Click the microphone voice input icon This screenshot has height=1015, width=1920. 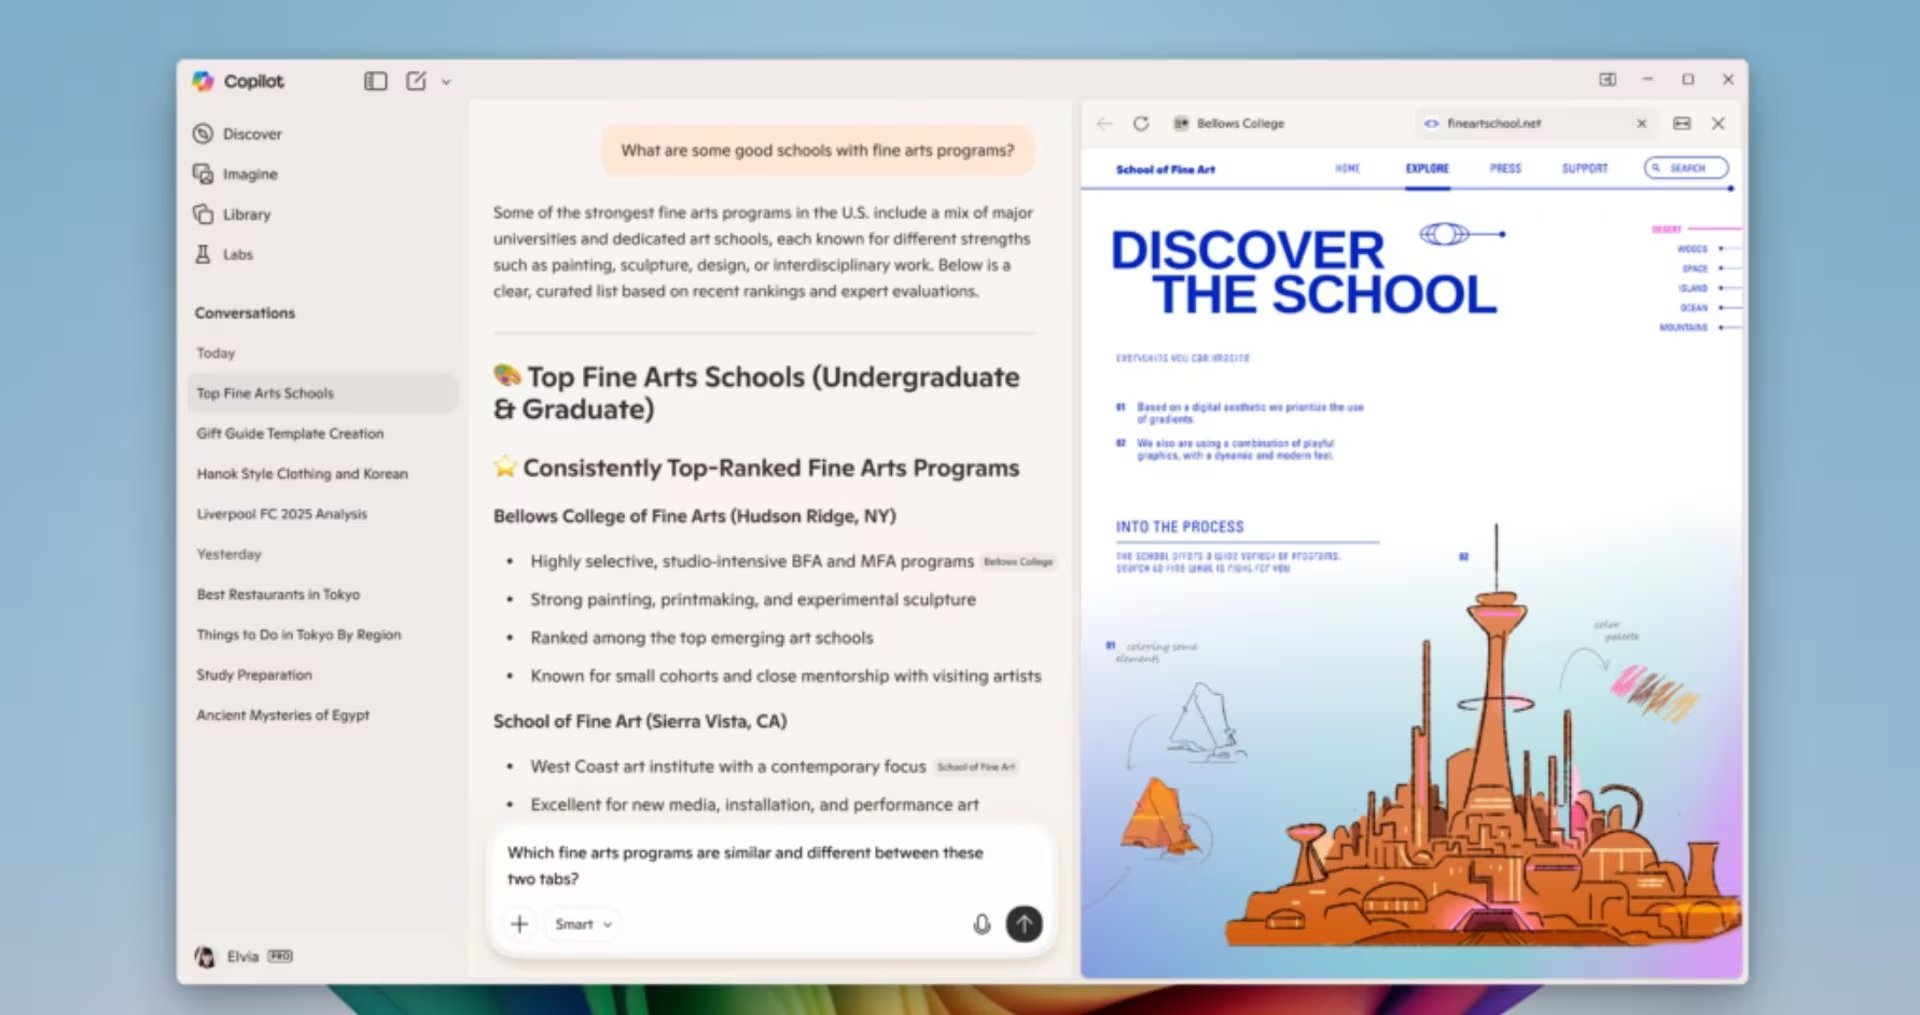(x=981, y=924)
